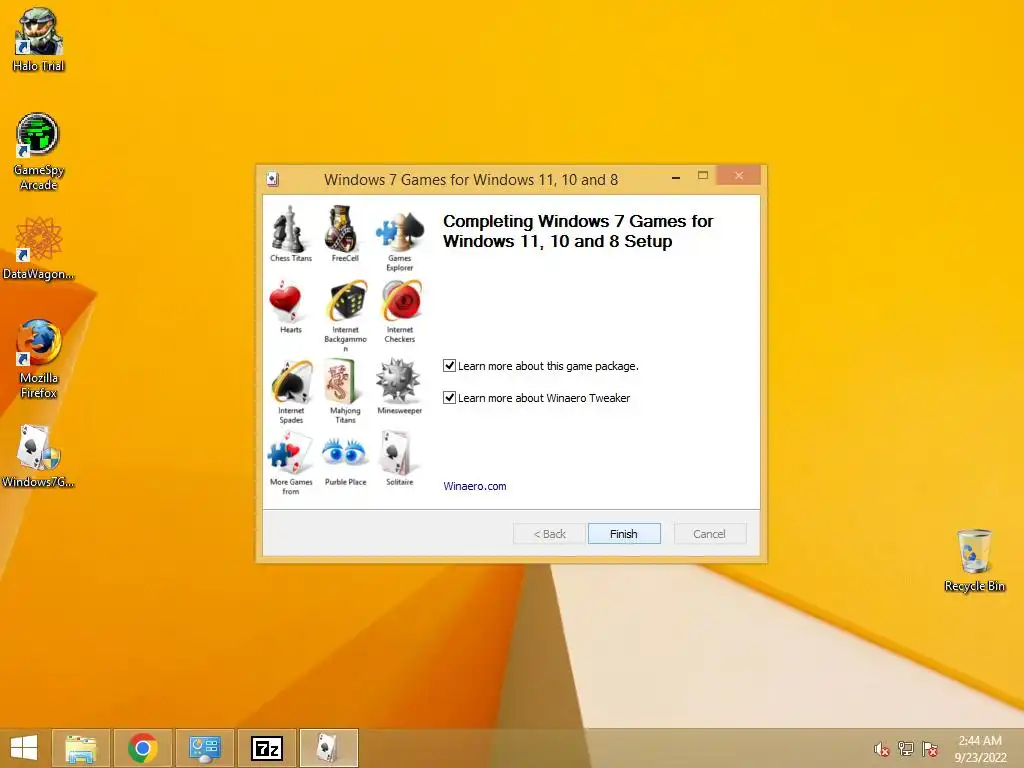Click the Purble Place eyes icon
1024x768 pixels.
tap(344, 452)
